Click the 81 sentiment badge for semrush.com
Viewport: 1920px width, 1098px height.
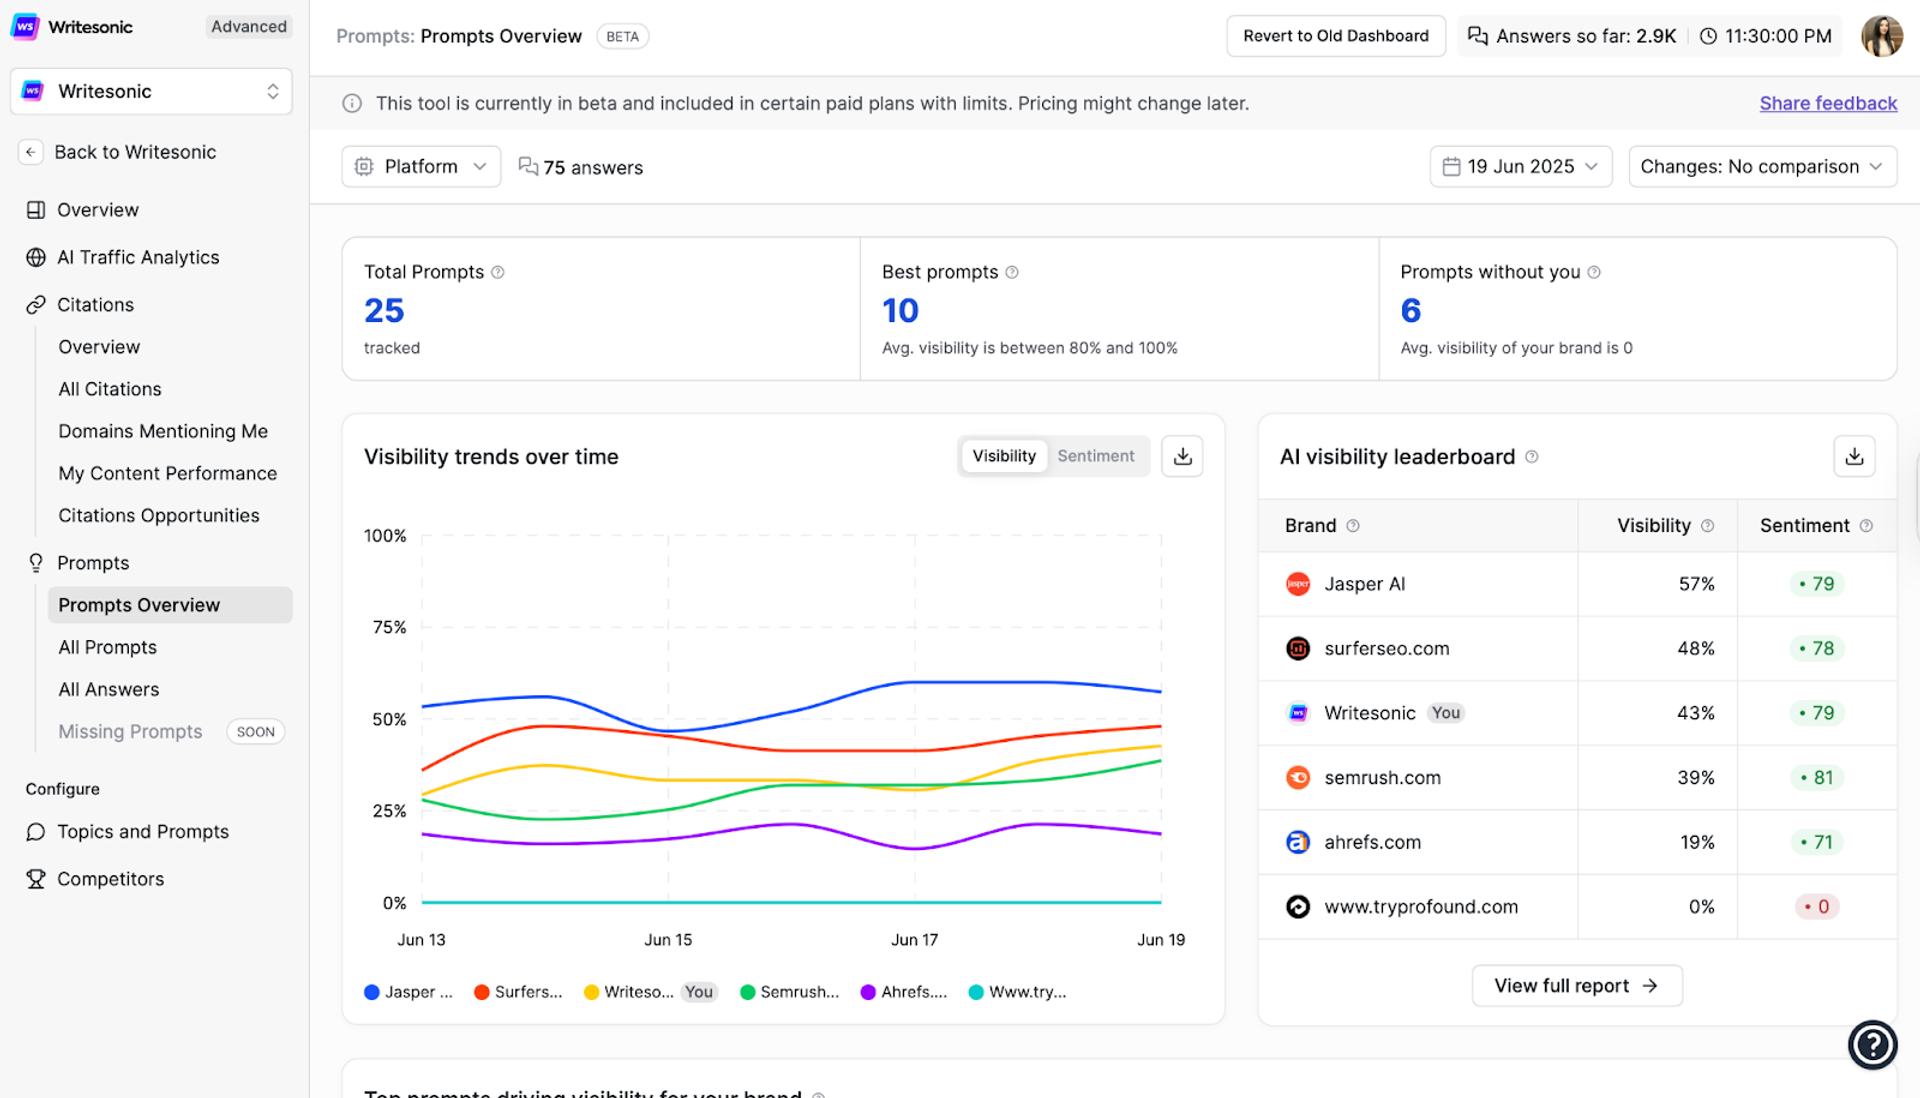point(1817,778)
